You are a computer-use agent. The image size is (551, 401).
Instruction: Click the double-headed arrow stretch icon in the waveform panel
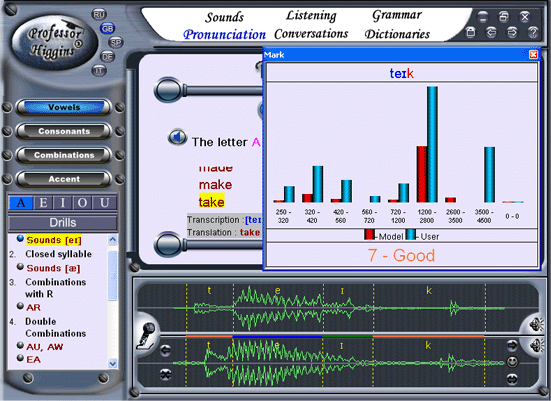tap(512, 379)
